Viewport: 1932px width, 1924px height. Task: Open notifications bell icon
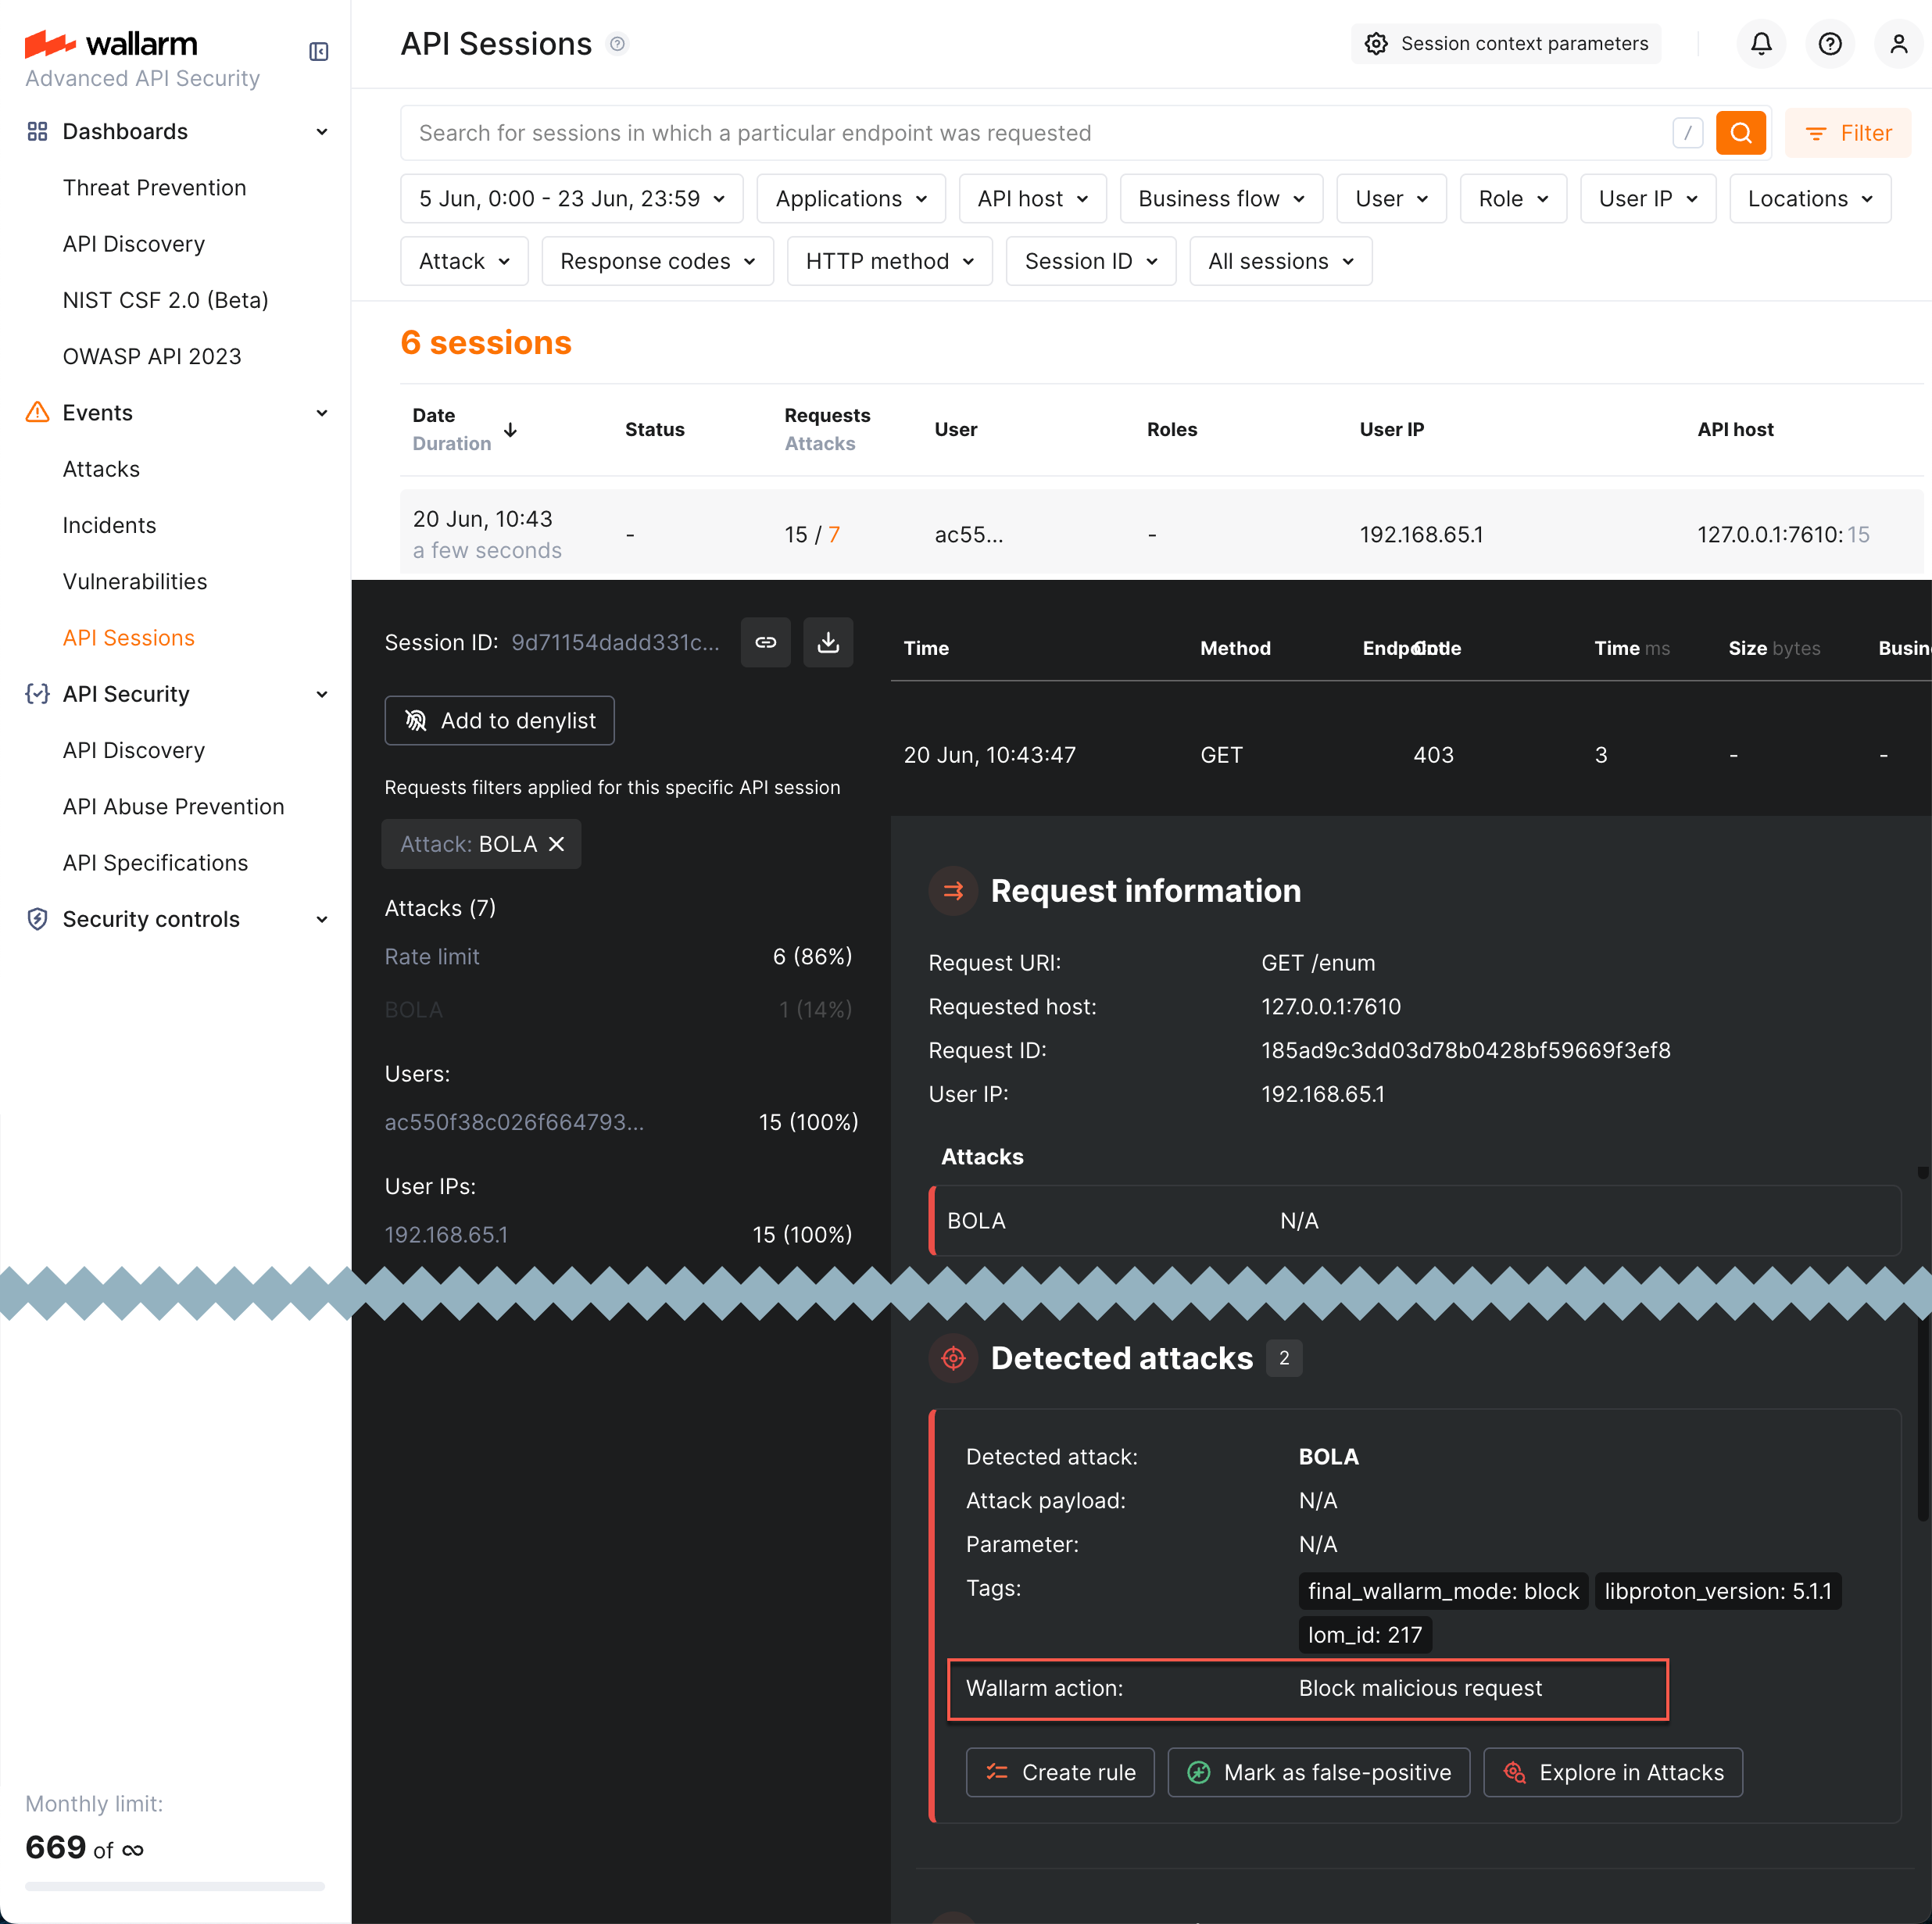[x=1760, y=44]
